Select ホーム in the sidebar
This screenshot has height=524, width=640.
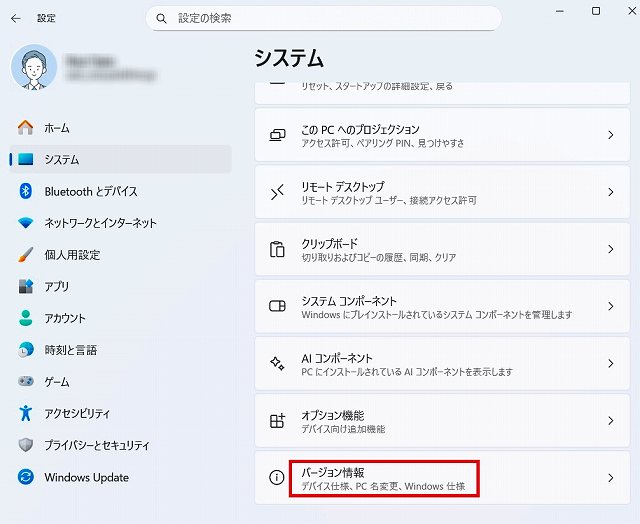point(57,128)
